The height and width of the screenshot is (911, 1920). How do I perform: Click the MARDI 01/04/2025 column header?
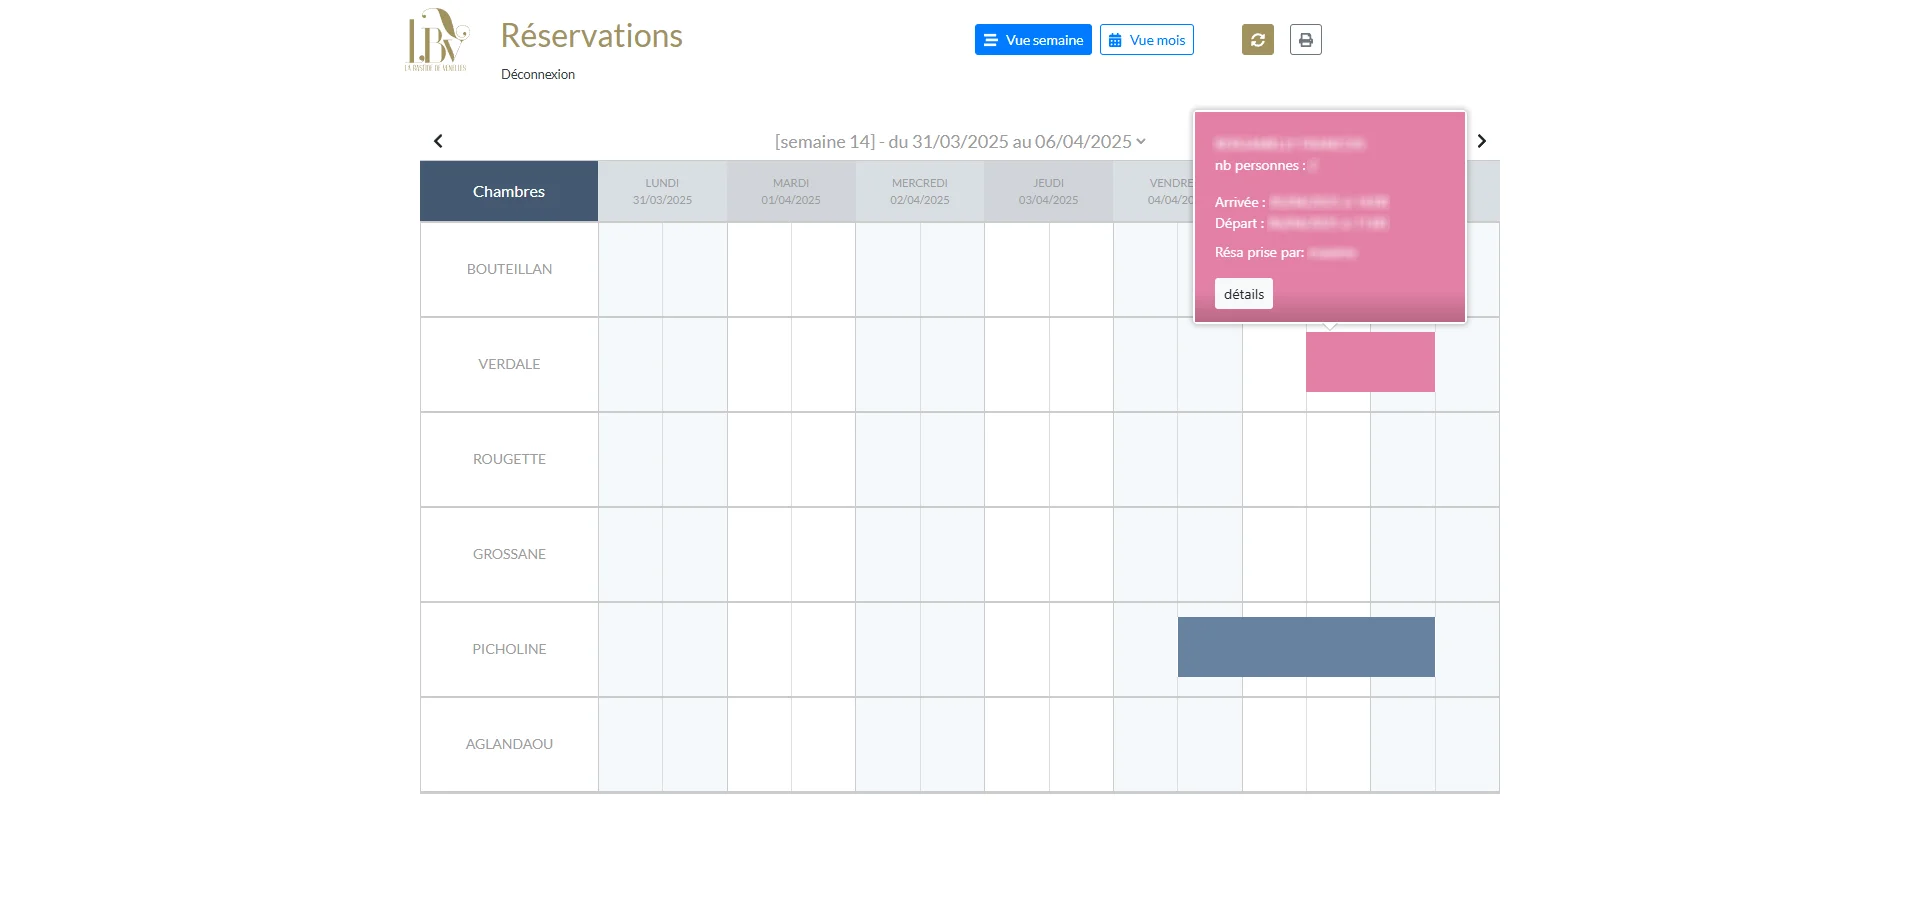click(x=791, y=191)
